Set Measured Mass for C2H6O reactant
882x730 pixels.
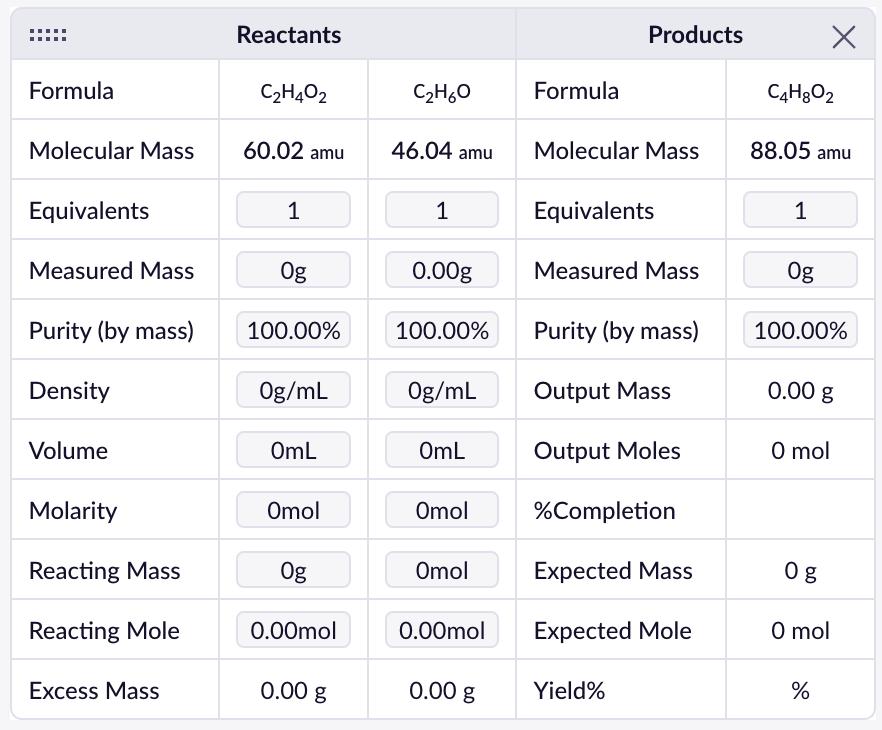[x=442, y=271]
